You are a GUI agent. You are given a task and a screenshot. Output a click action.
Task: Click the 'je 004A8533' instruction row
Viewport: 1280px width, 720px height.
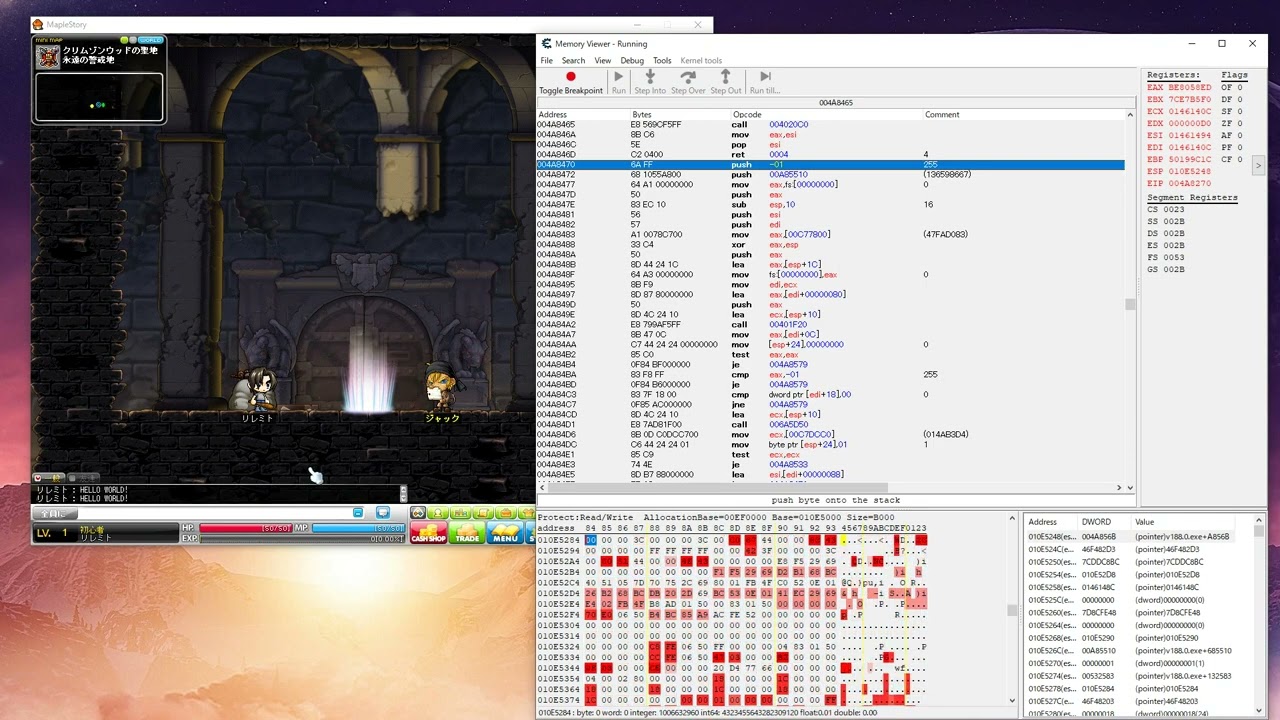[830, 464]
